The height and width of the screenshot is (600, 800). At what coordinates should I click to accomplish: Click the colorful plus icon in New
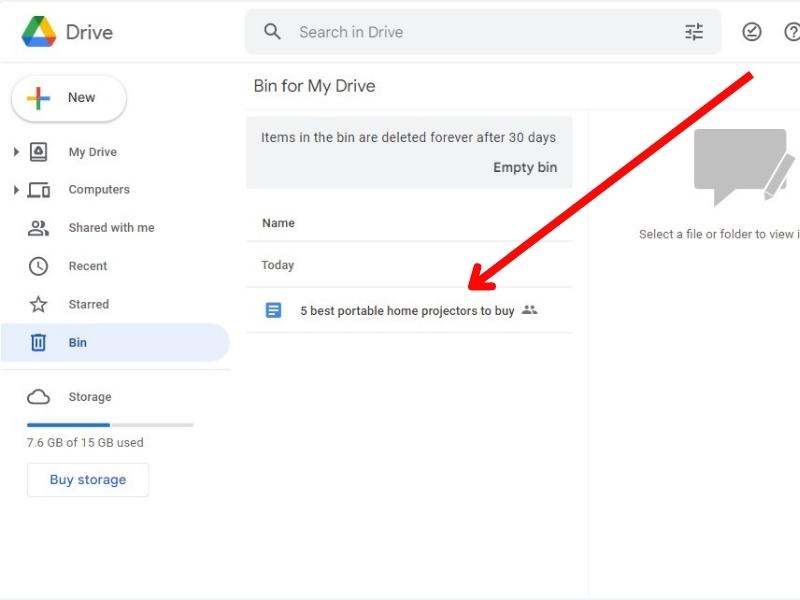coord(39,98)
